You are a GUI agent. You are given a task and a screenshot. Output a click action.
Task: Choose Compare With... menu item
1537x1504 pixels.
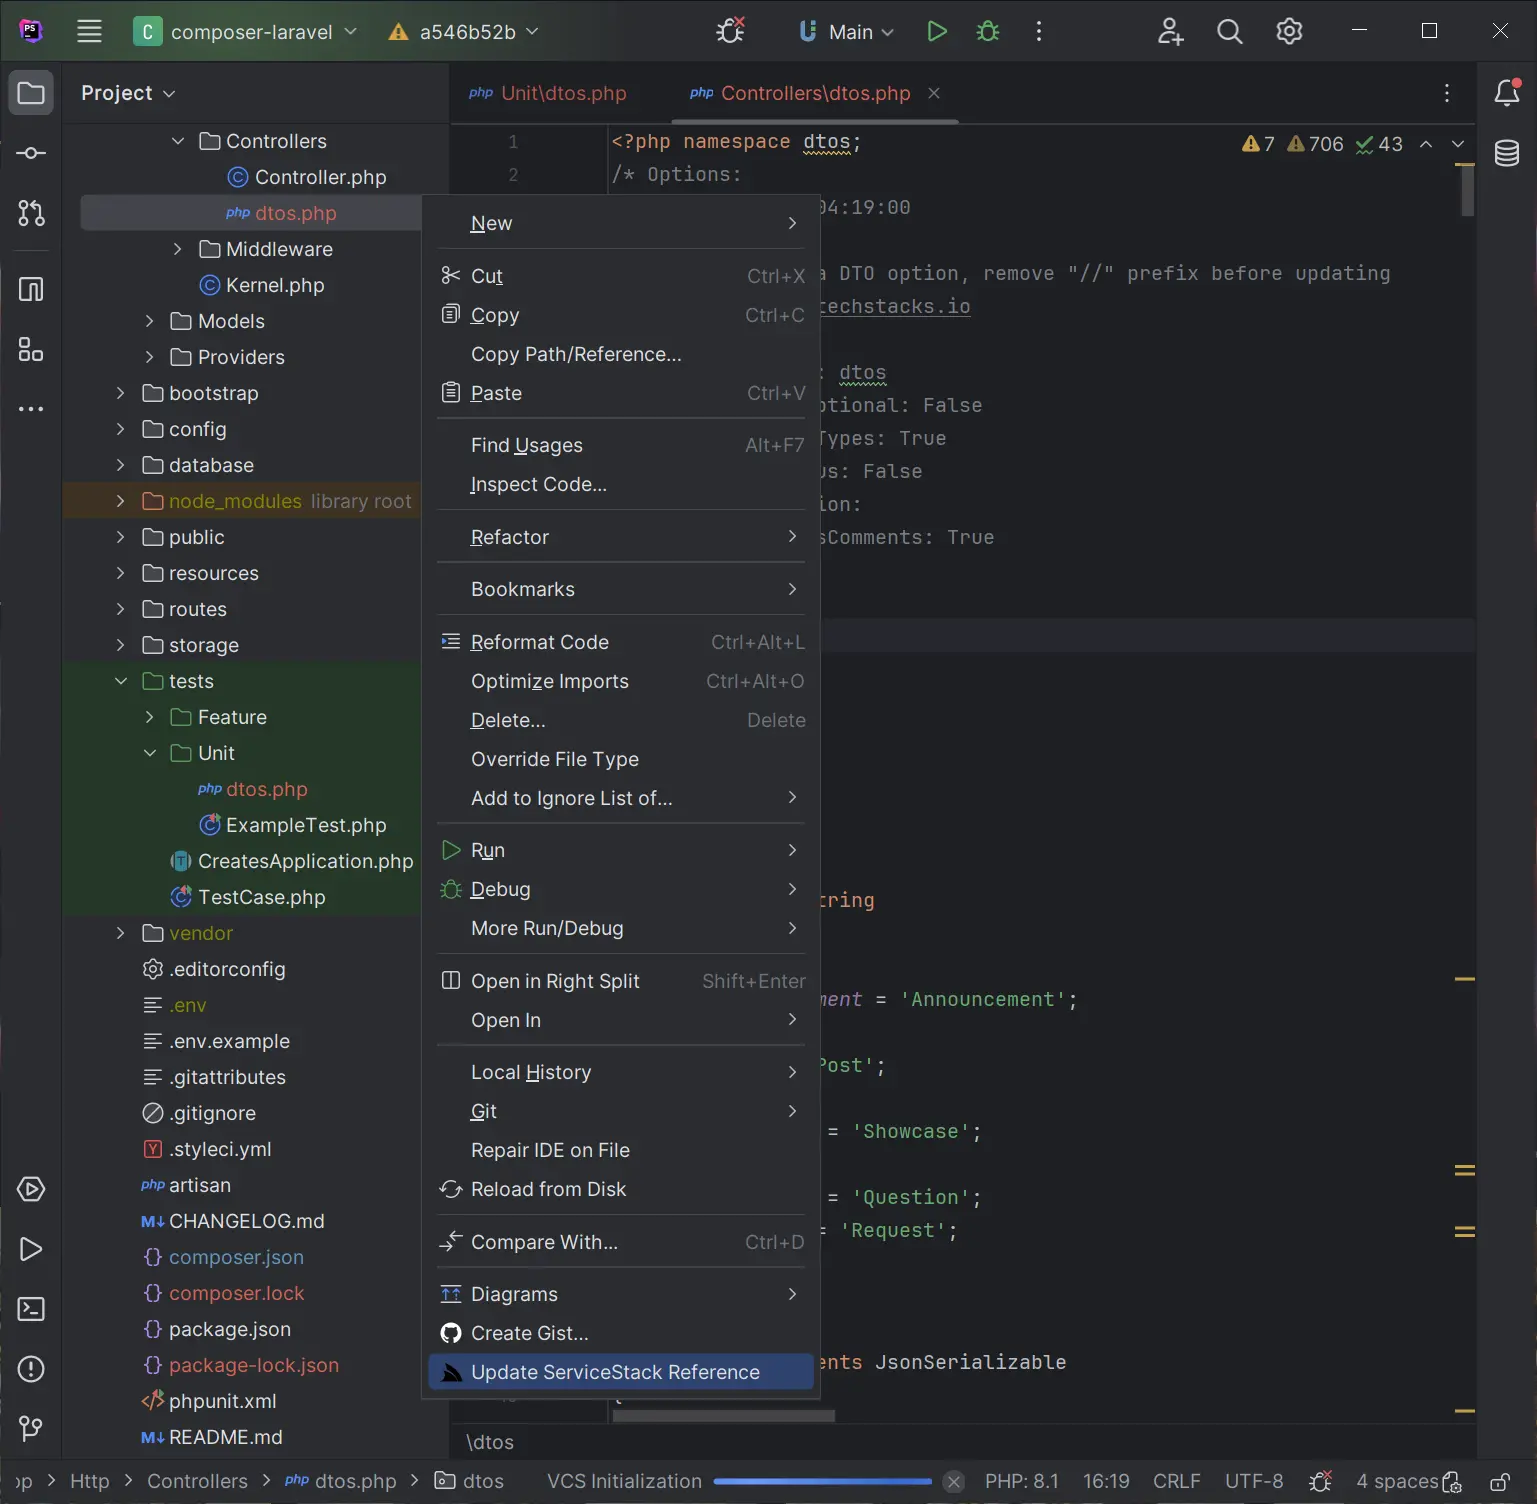pyautogui.click(x=621, y=1242)
